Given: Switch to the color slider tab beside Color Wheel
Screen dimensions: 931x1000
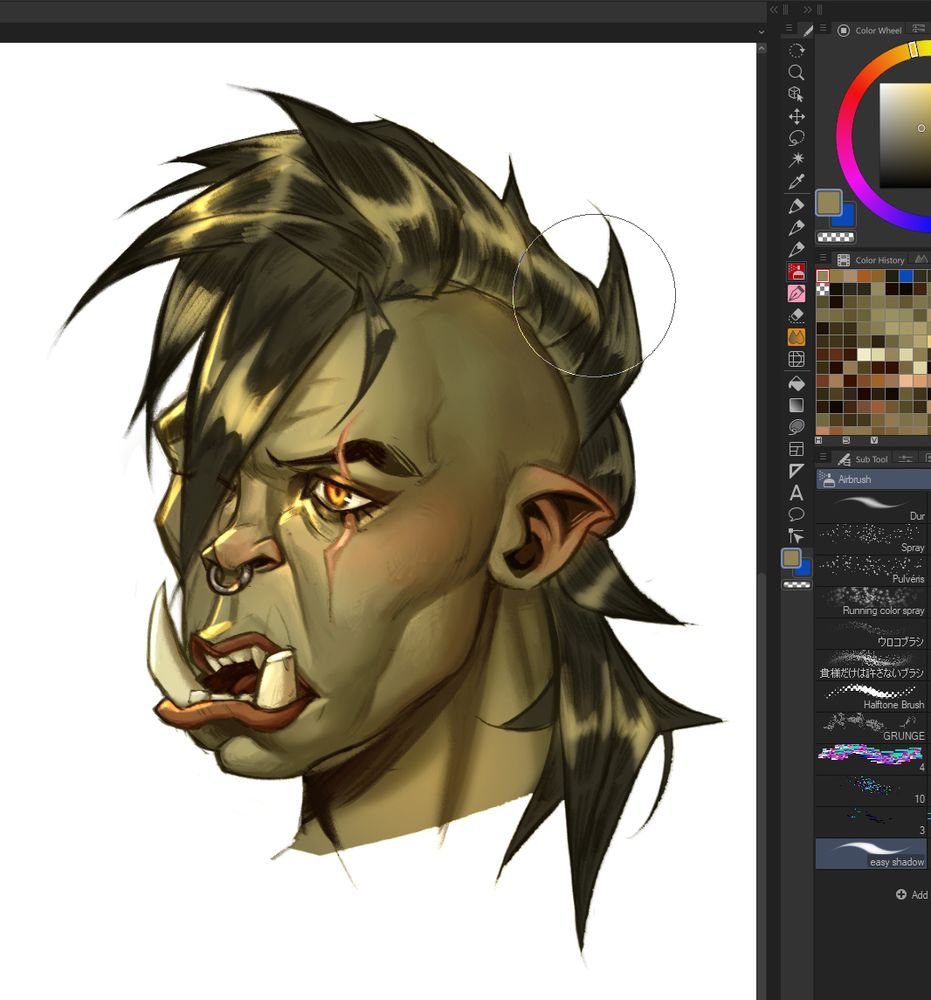Looking at the screenshot, I should pyautogui.click(x=918, y=29).
